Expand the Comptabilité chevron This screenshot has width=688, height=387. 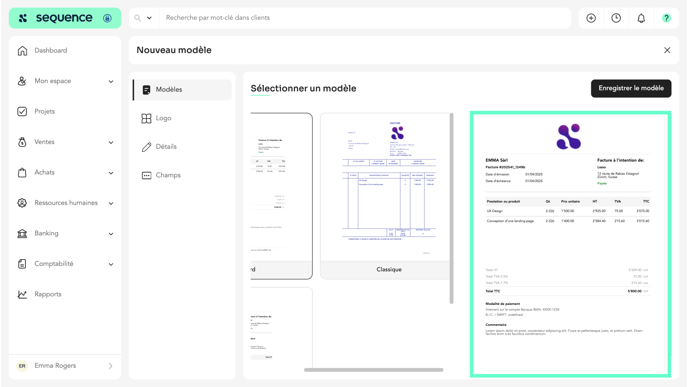[111, 264]
